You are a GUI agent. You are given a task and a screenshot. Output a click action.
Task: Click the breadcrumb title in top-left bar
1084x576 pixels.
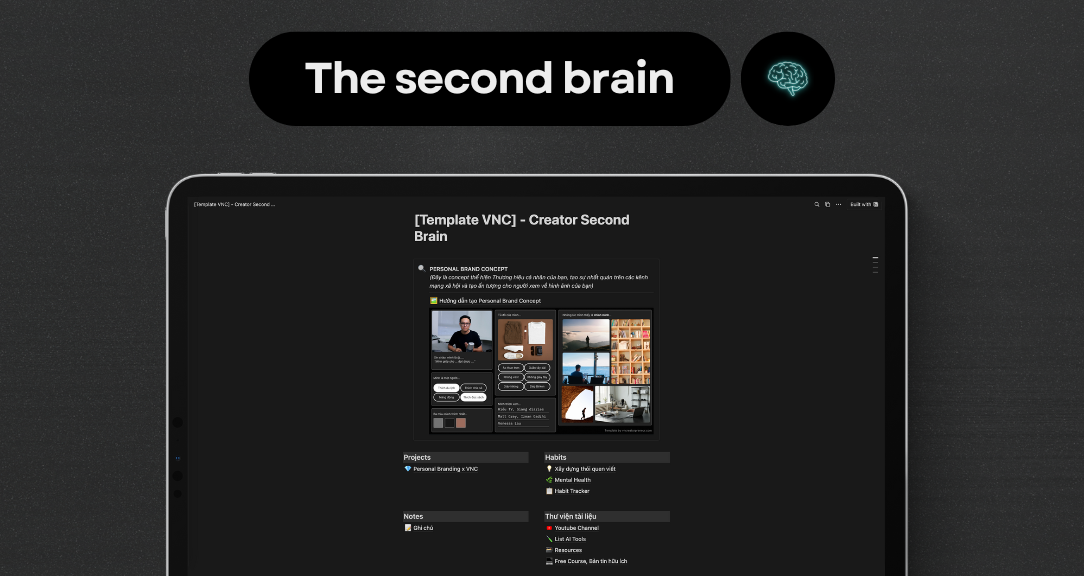click(x=234, y=204)
